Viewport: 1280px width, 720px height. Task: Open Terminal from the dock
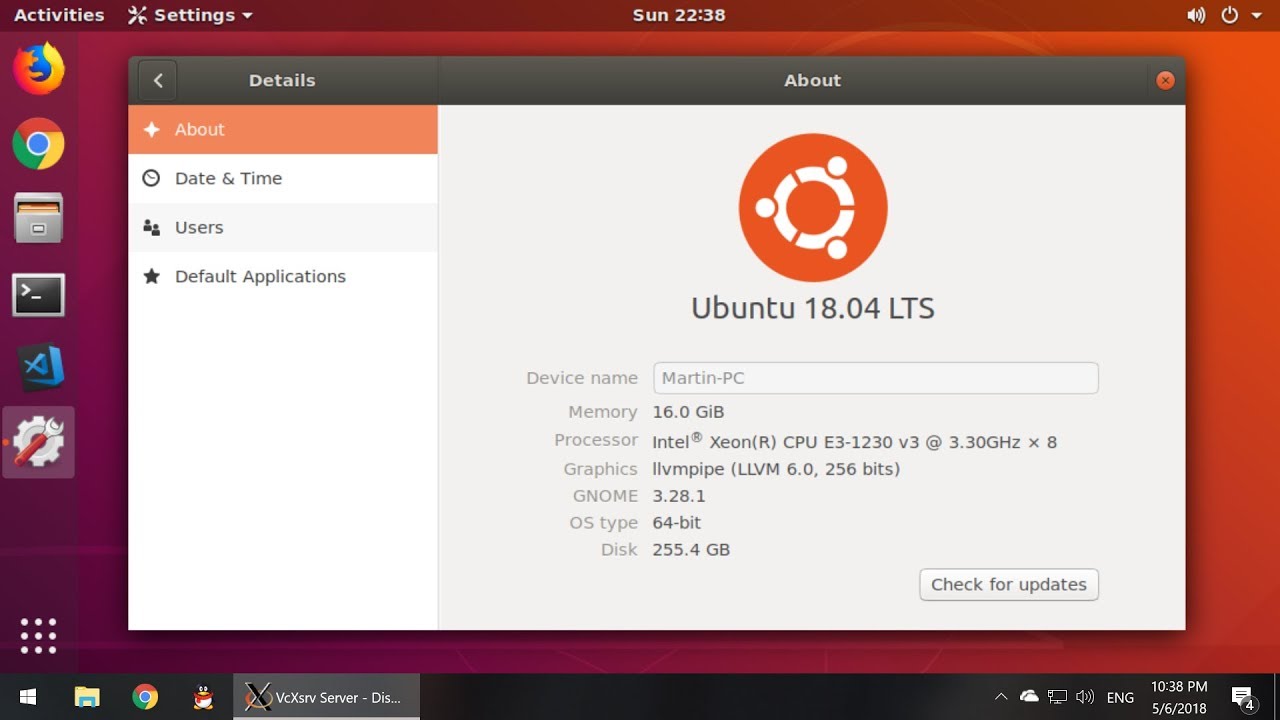coord(38,295)
